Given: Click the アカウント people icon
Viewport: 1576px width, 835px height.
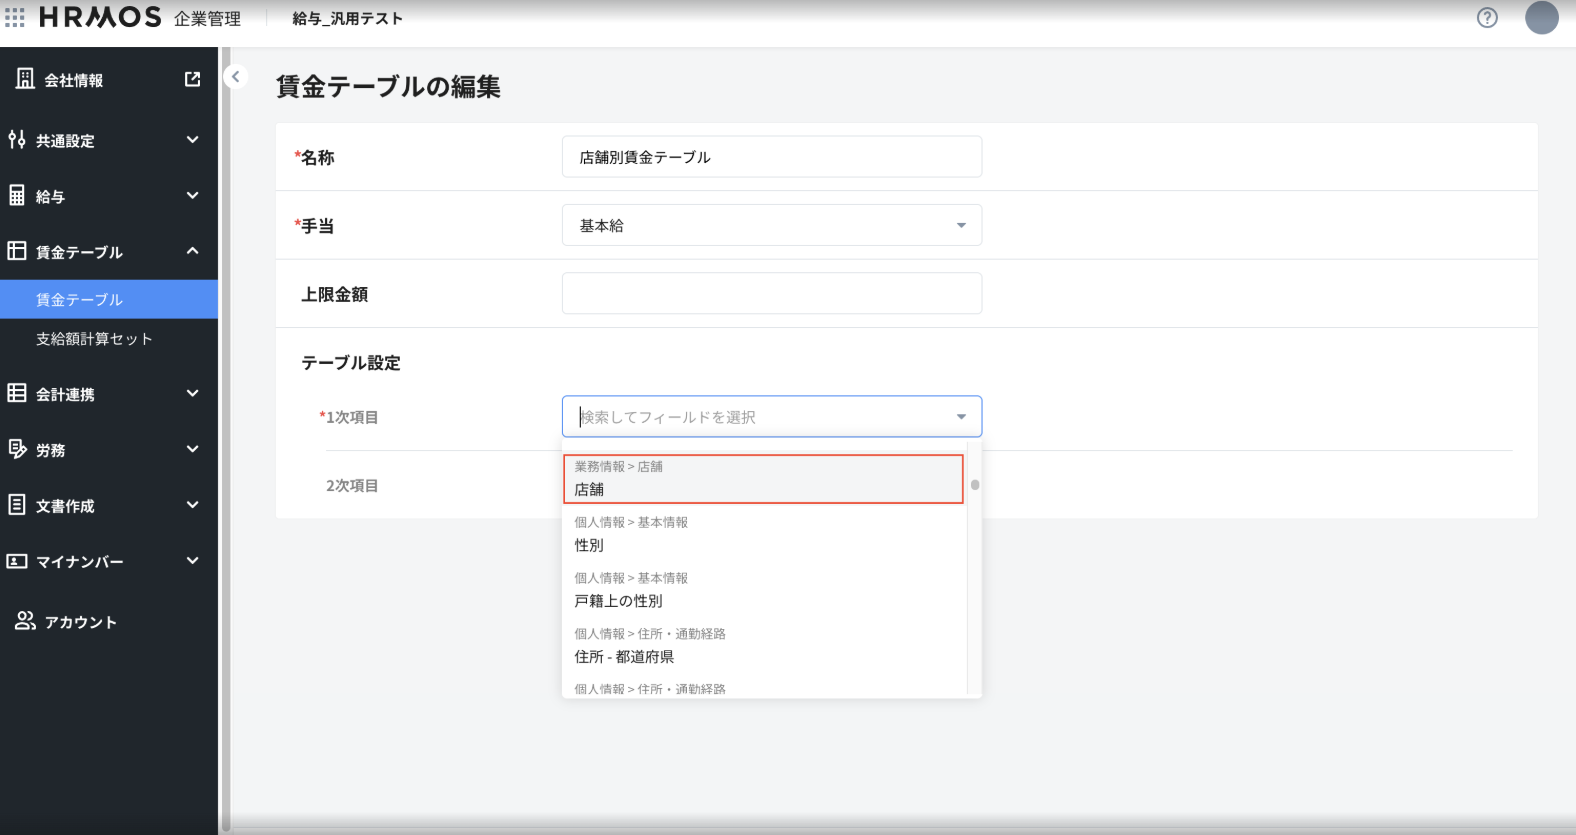Looking at the screenshot, I should [25, 621].
